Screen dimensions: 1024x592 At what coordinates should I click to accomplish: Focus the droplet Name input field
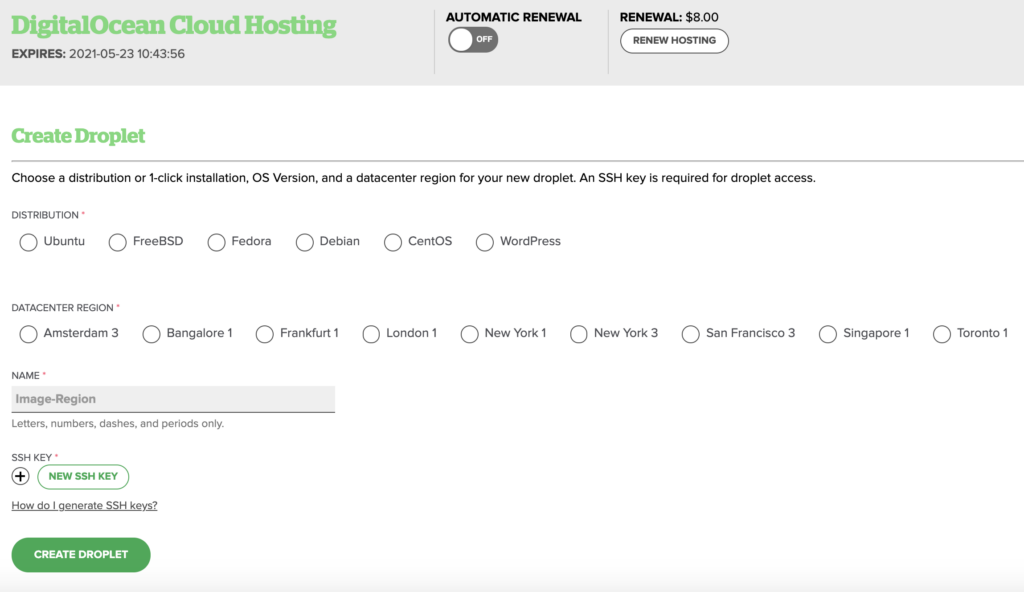click(x=173, y=399)
